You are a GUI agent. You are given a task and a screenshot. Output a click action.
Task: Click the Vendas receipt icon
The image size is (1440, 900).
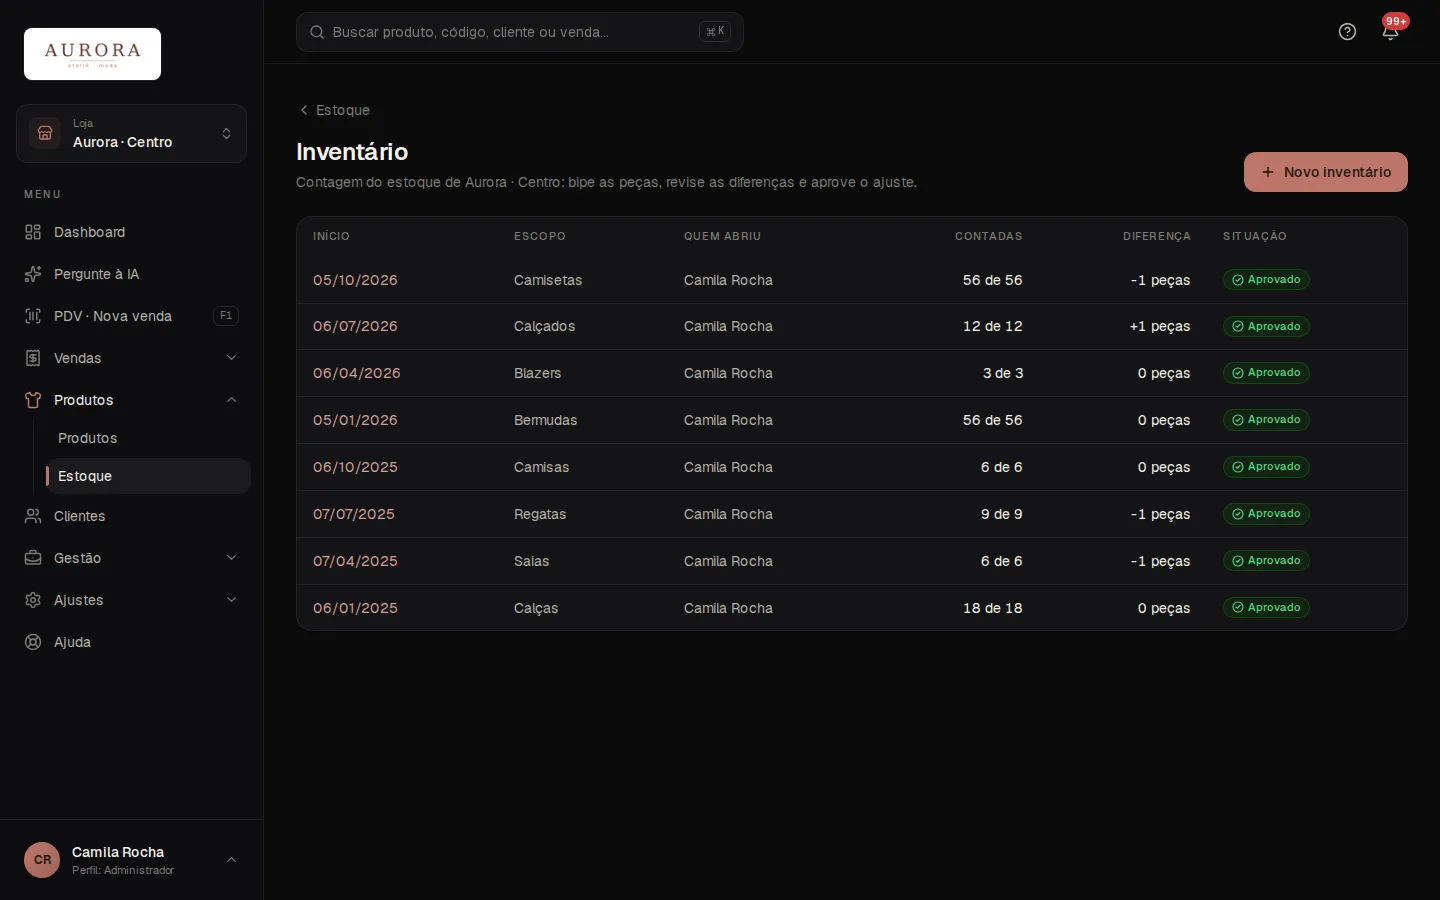click(x=33, y=358)
